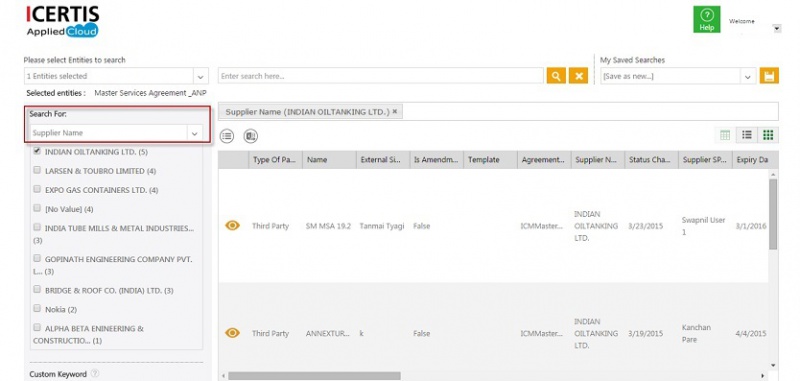Click the Is Amendm... column header
Image resolution: width=800 pixels, height=381 pixels.
tap(437, 160)
